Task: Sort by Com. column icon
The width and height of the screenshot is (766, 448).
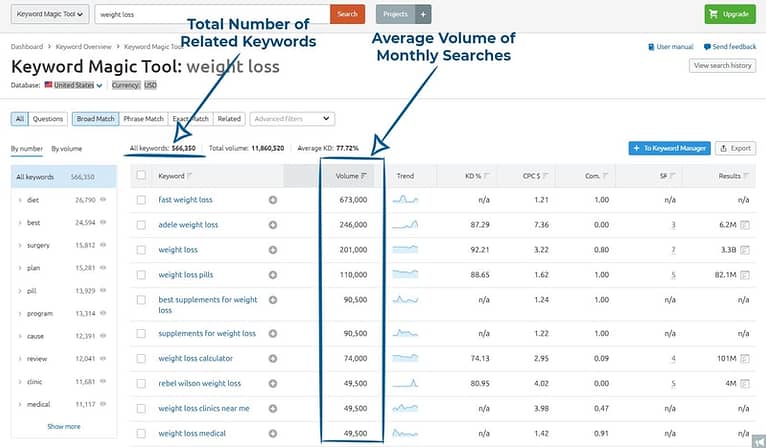Action: [605, 176]
